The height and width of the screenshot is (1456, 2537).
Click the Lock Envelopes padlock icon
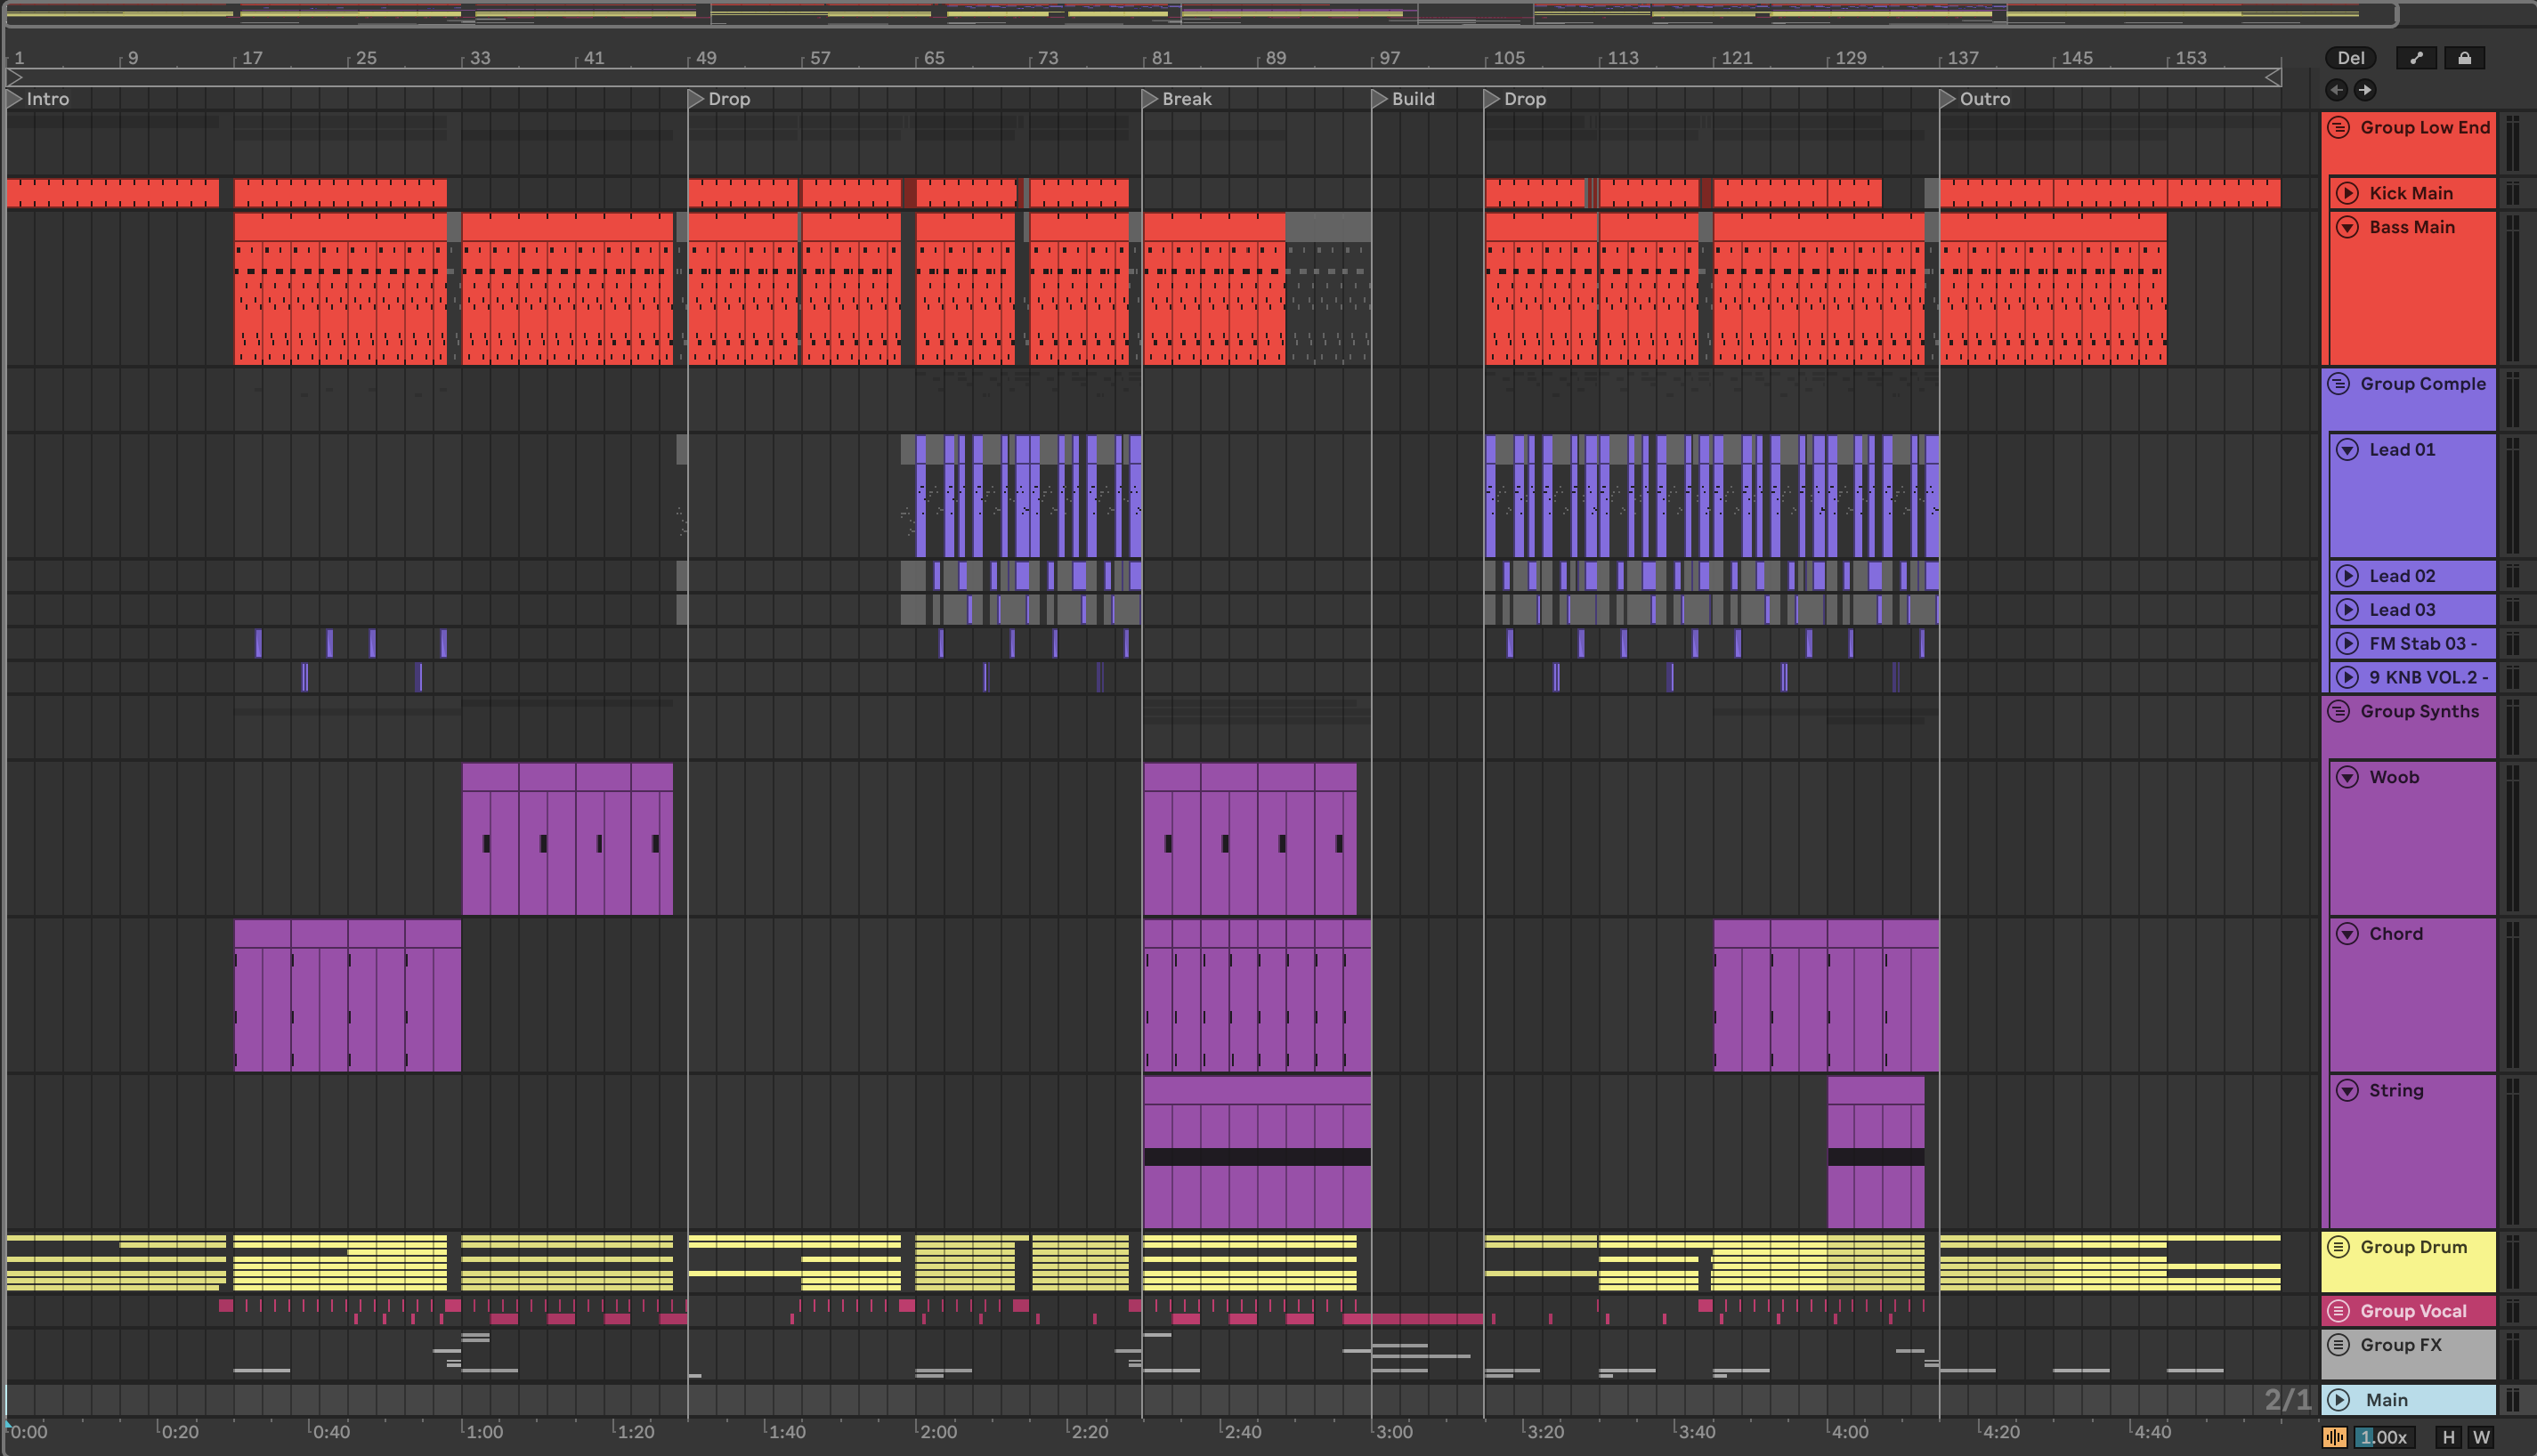pyautogui.click(x=2465, y=58)
